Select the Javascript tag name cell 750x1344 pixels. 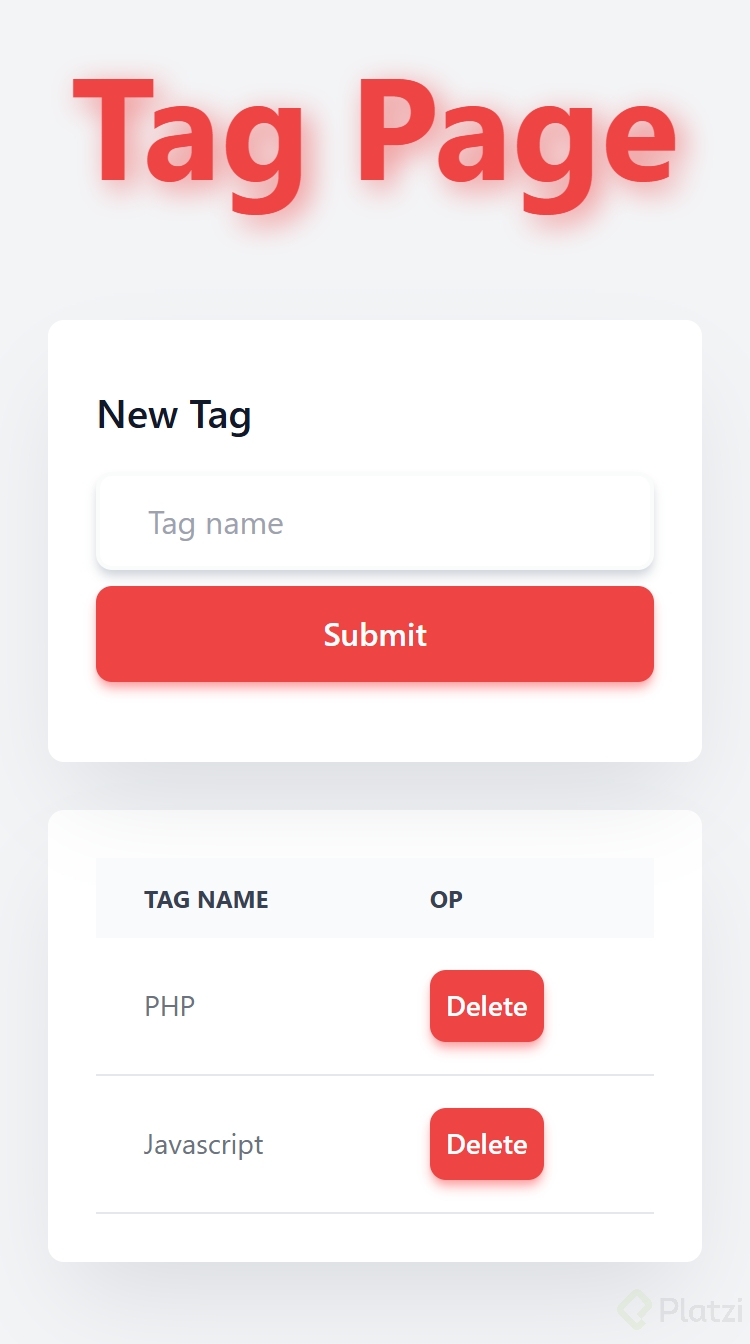(x=203, y=1144)
